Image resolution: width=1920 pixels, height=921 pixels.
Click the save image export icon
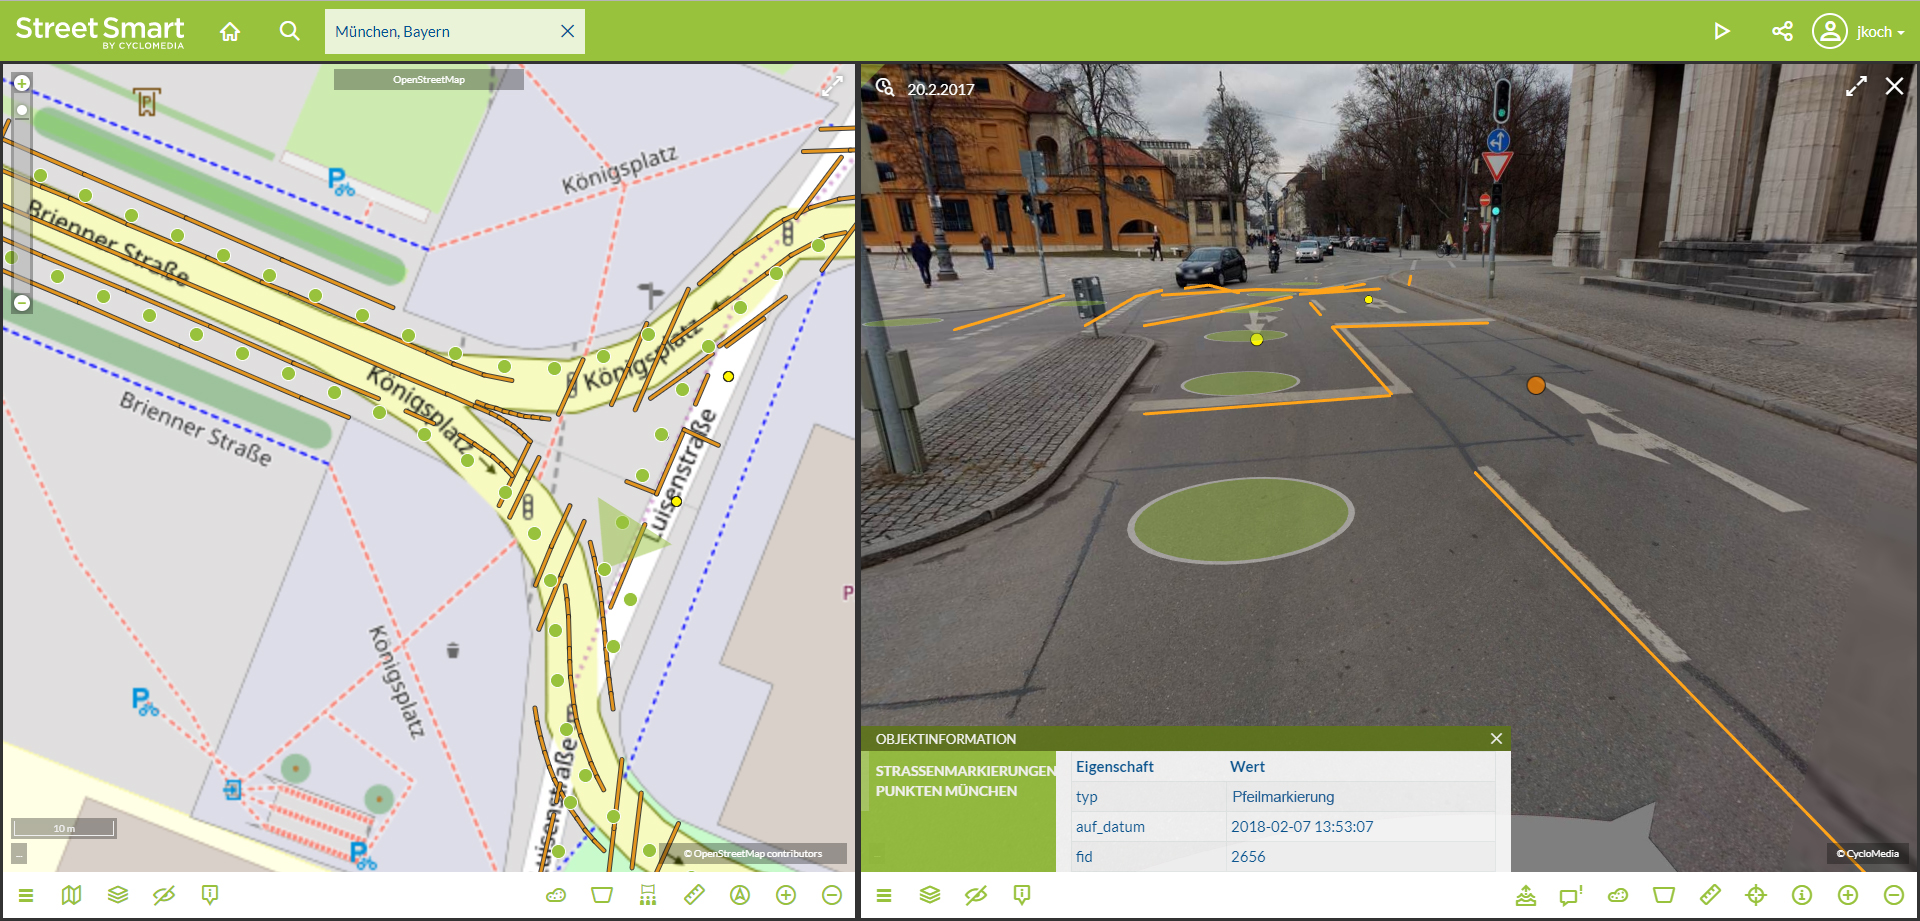click(x=1526, y=895)
